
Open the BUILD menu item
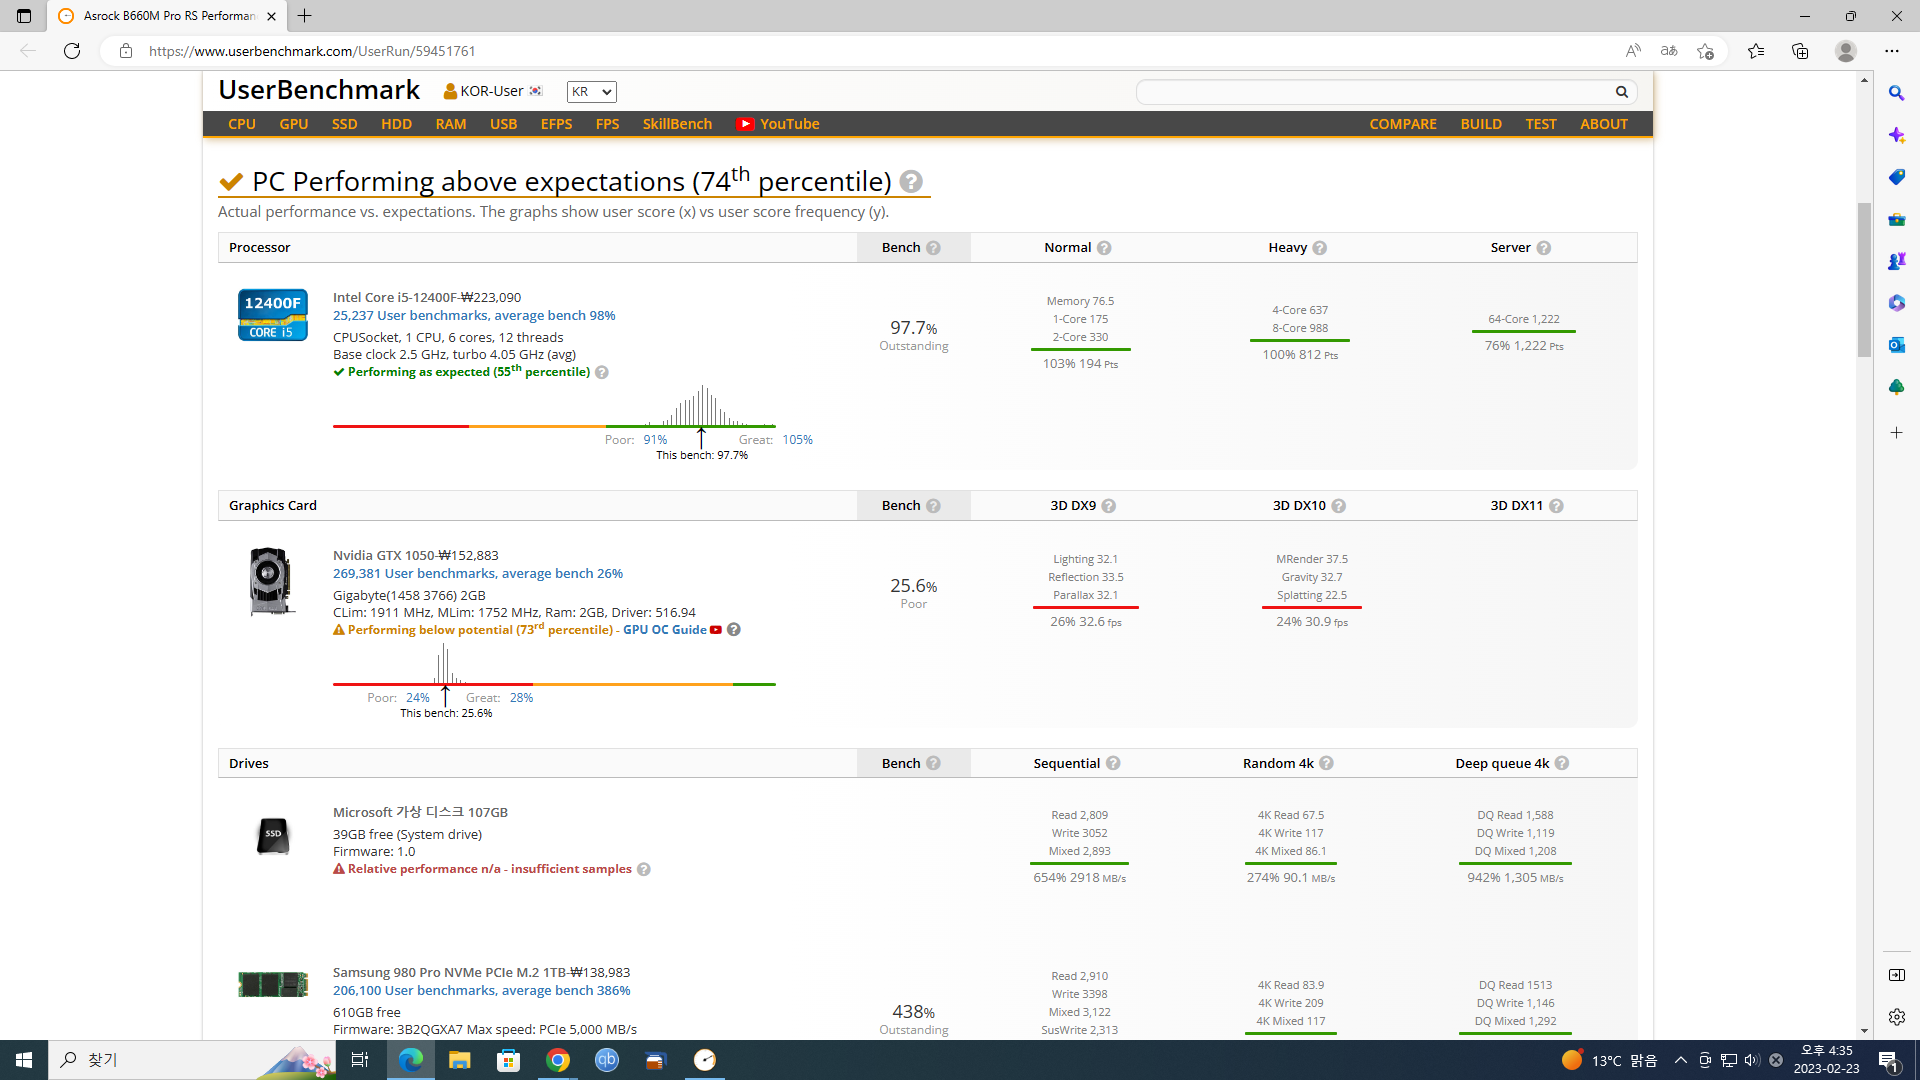1481,124
